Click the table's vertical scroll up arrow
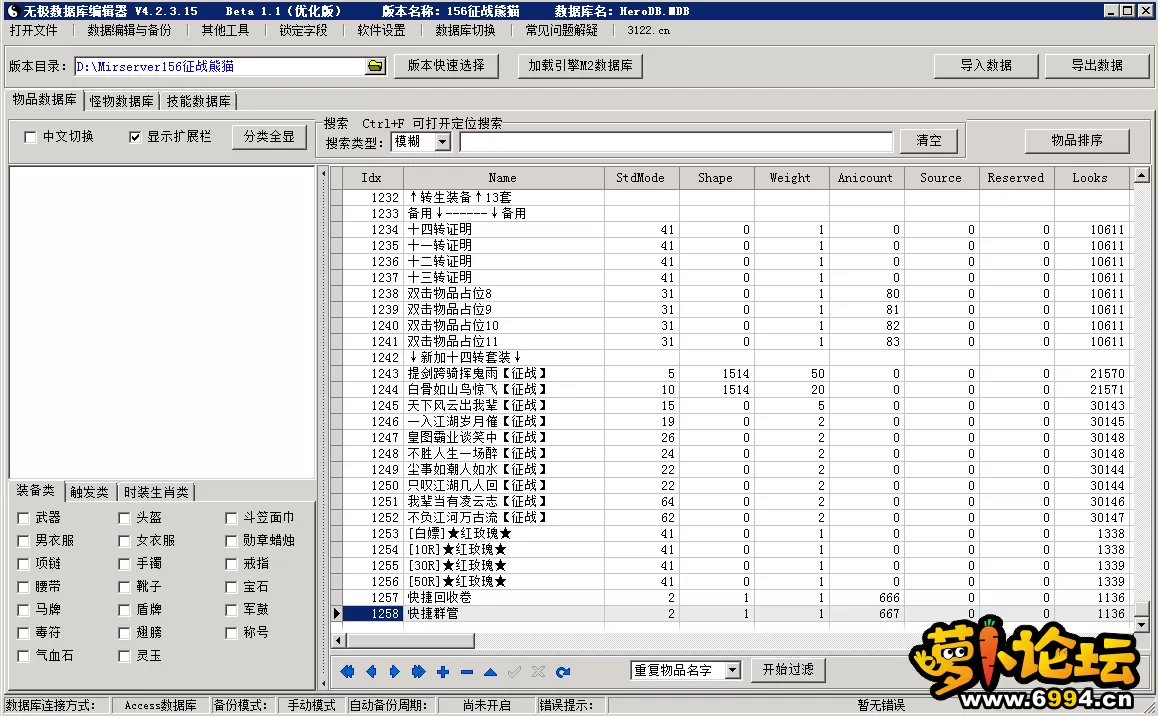The image size is (1158, 716). (x=1142, y=176)
